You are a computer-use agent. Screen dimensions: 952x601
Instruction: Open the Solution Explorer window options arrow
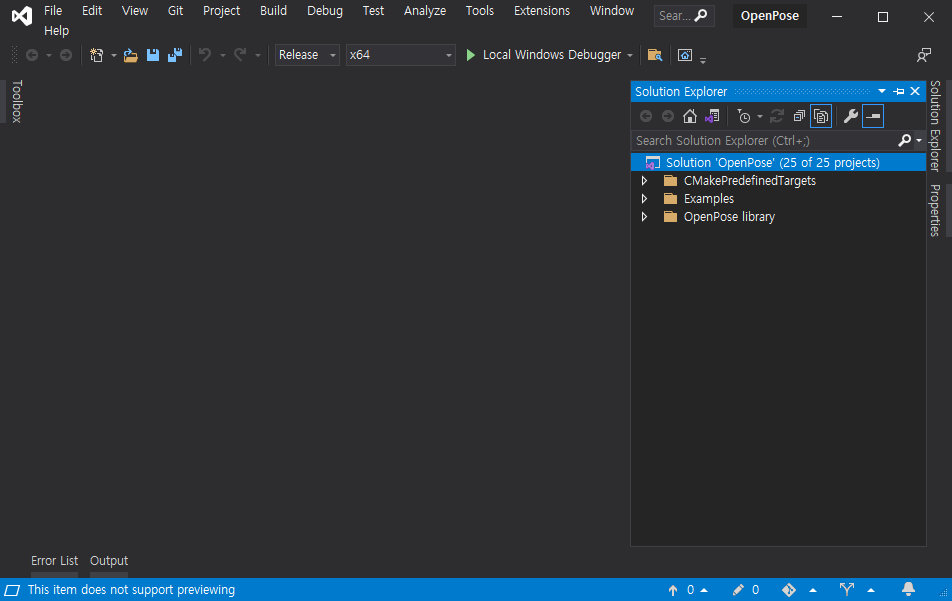point(882,92)
